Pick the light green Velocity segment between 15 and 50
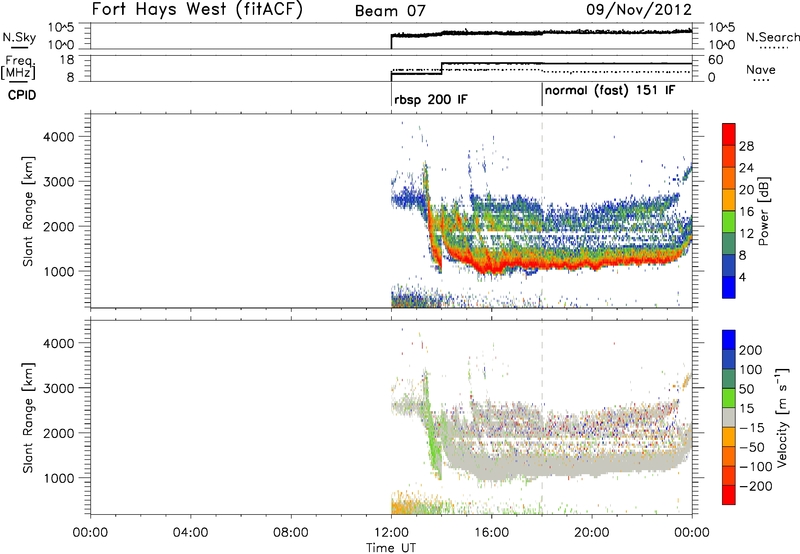Image resolution: width=800 pixels, height=554 pixels. click(729, 398)
